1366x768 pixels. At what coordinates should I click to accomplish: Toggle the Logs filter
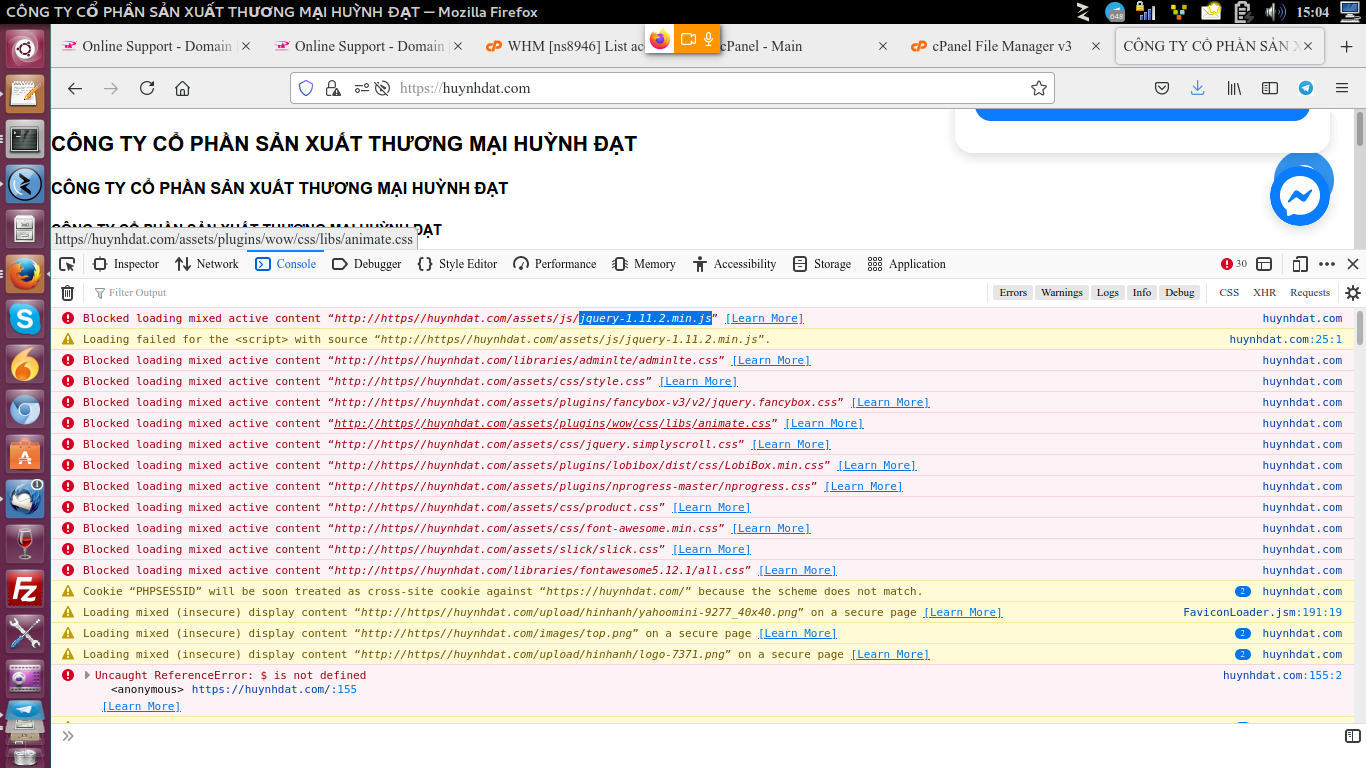click(x=1107, y=292)
